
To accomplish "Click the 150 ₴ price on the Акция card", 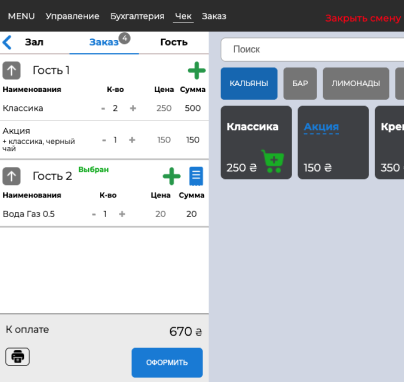I will pos(318,168).
